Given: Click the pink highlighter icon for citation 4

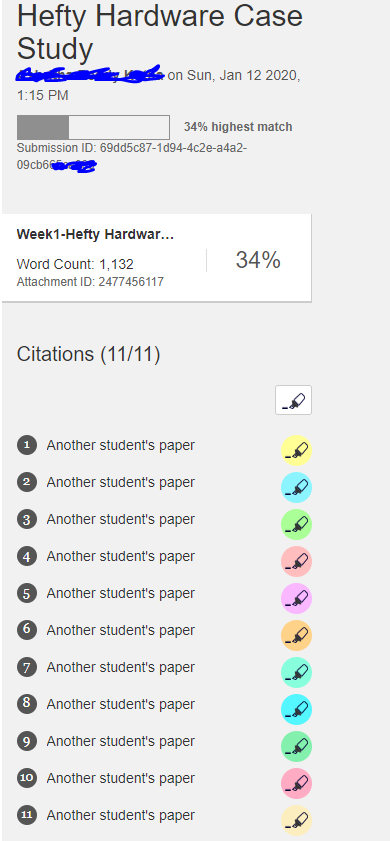Looking at the screenshot, I should [x=296, y=561].
